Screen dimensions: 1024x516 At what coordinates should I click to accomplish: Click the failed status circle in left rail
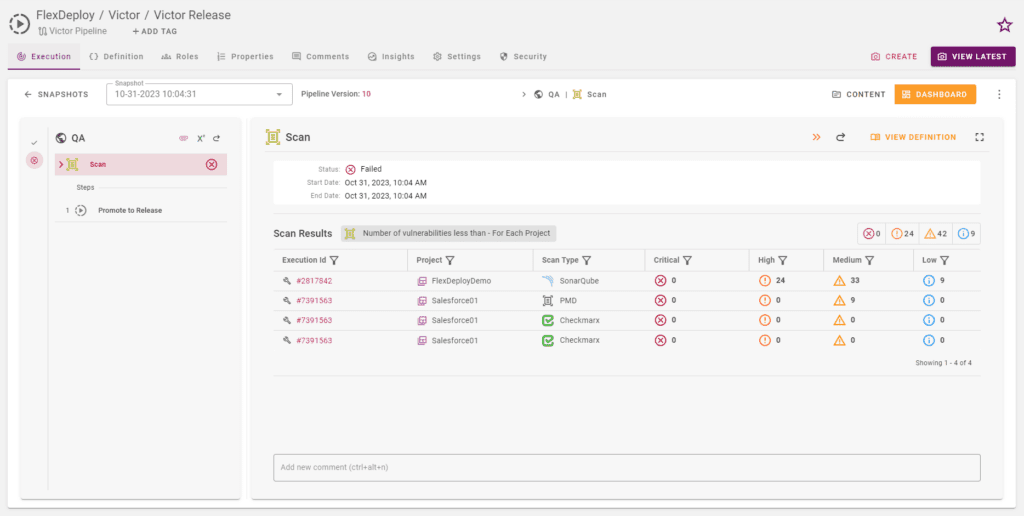click(x=35, y=160)
